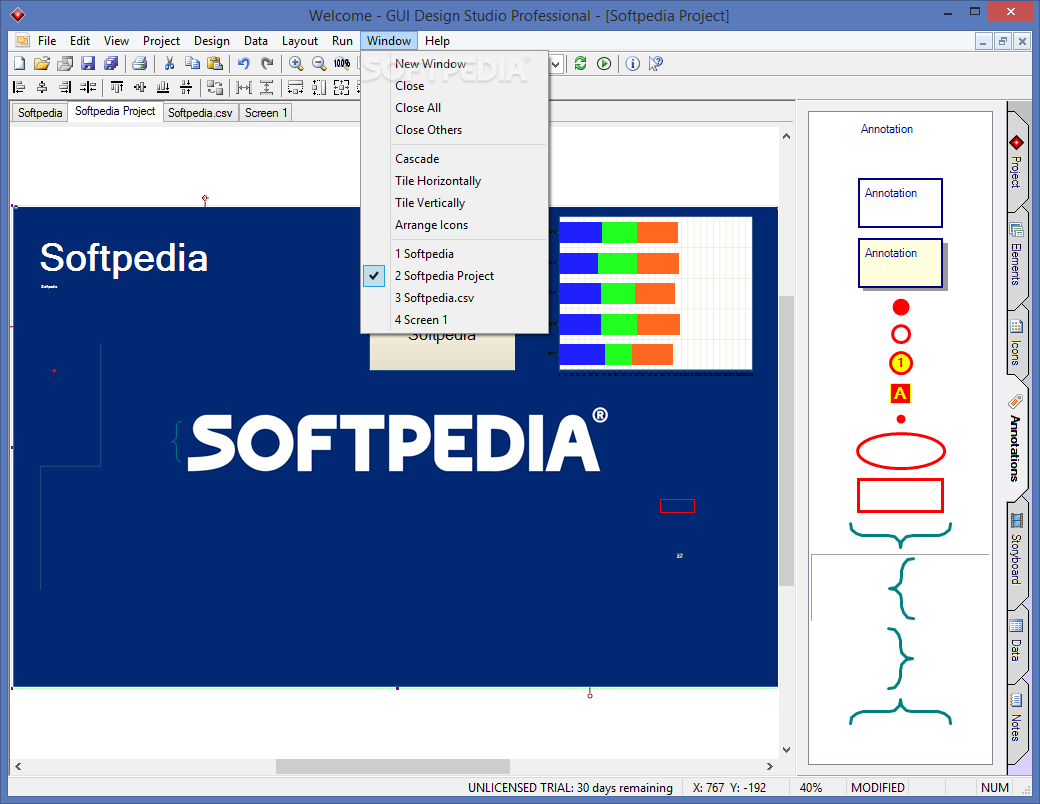The image size is (1040, 804).
Task: Click the Redo arrow icon
Action: tap(267, 64)
